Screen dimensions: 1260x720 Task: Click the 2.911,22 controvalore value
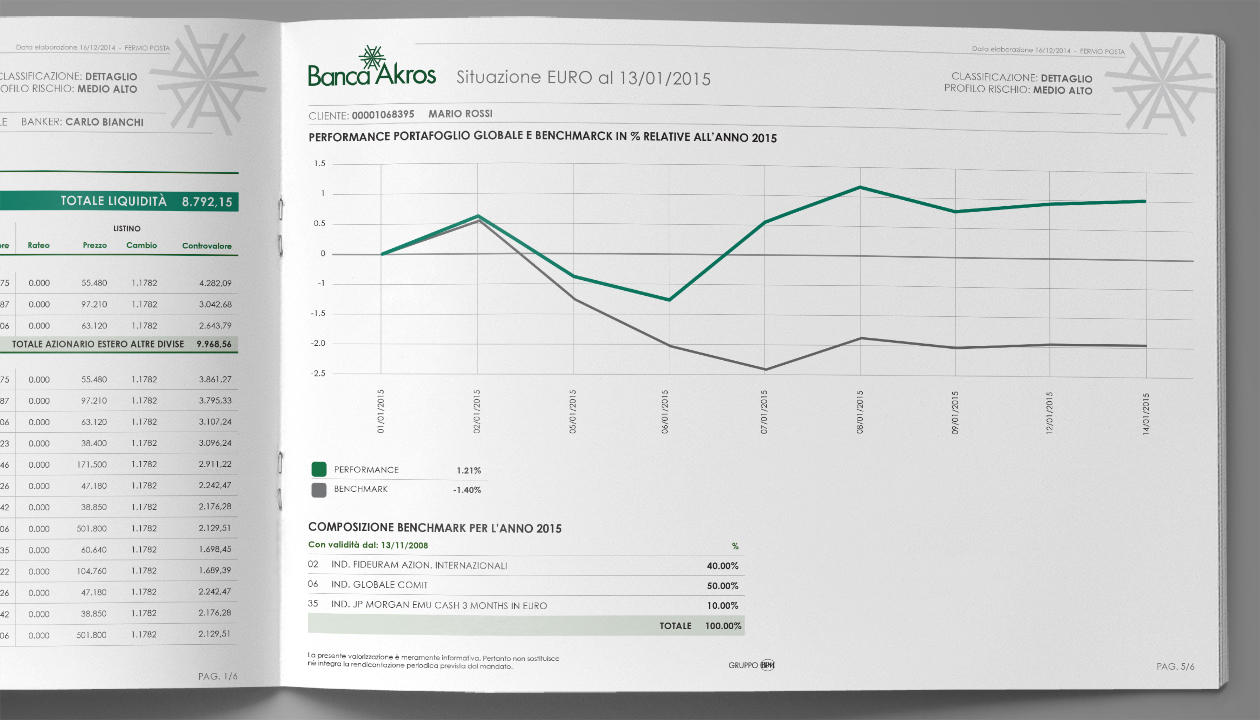coord(214,464)
